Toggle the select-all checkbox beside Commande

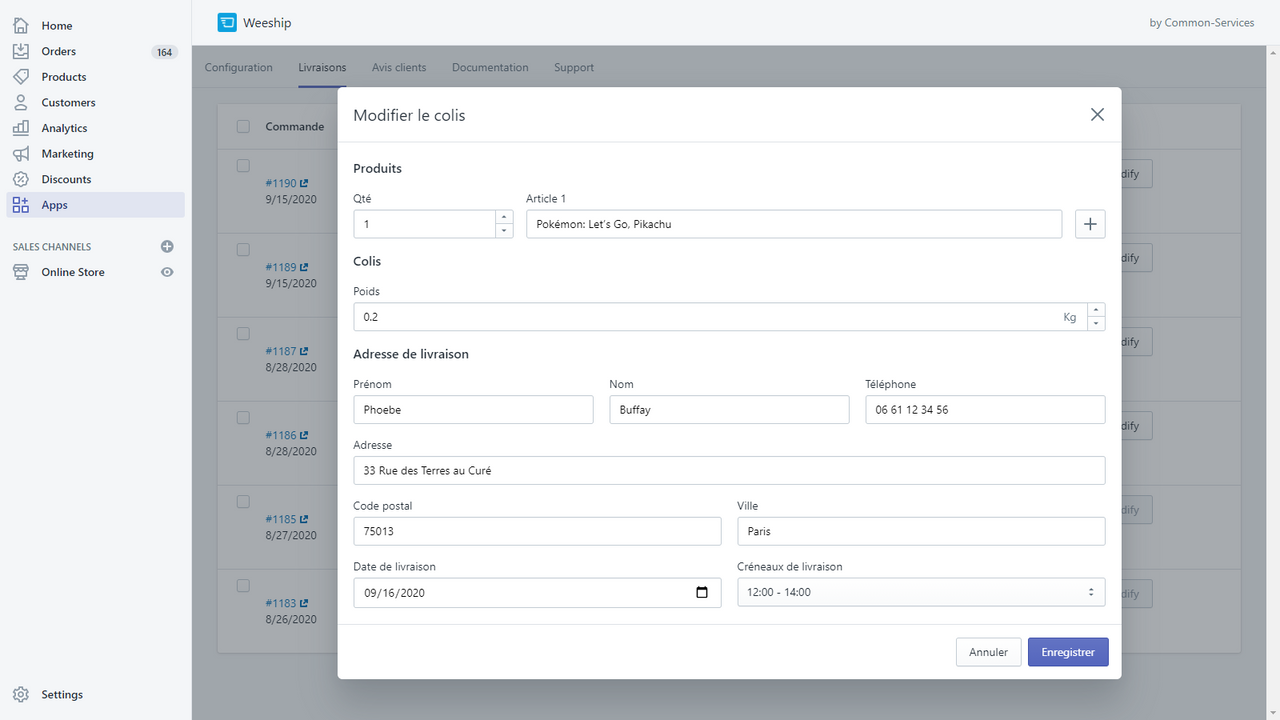coord(243,126)
